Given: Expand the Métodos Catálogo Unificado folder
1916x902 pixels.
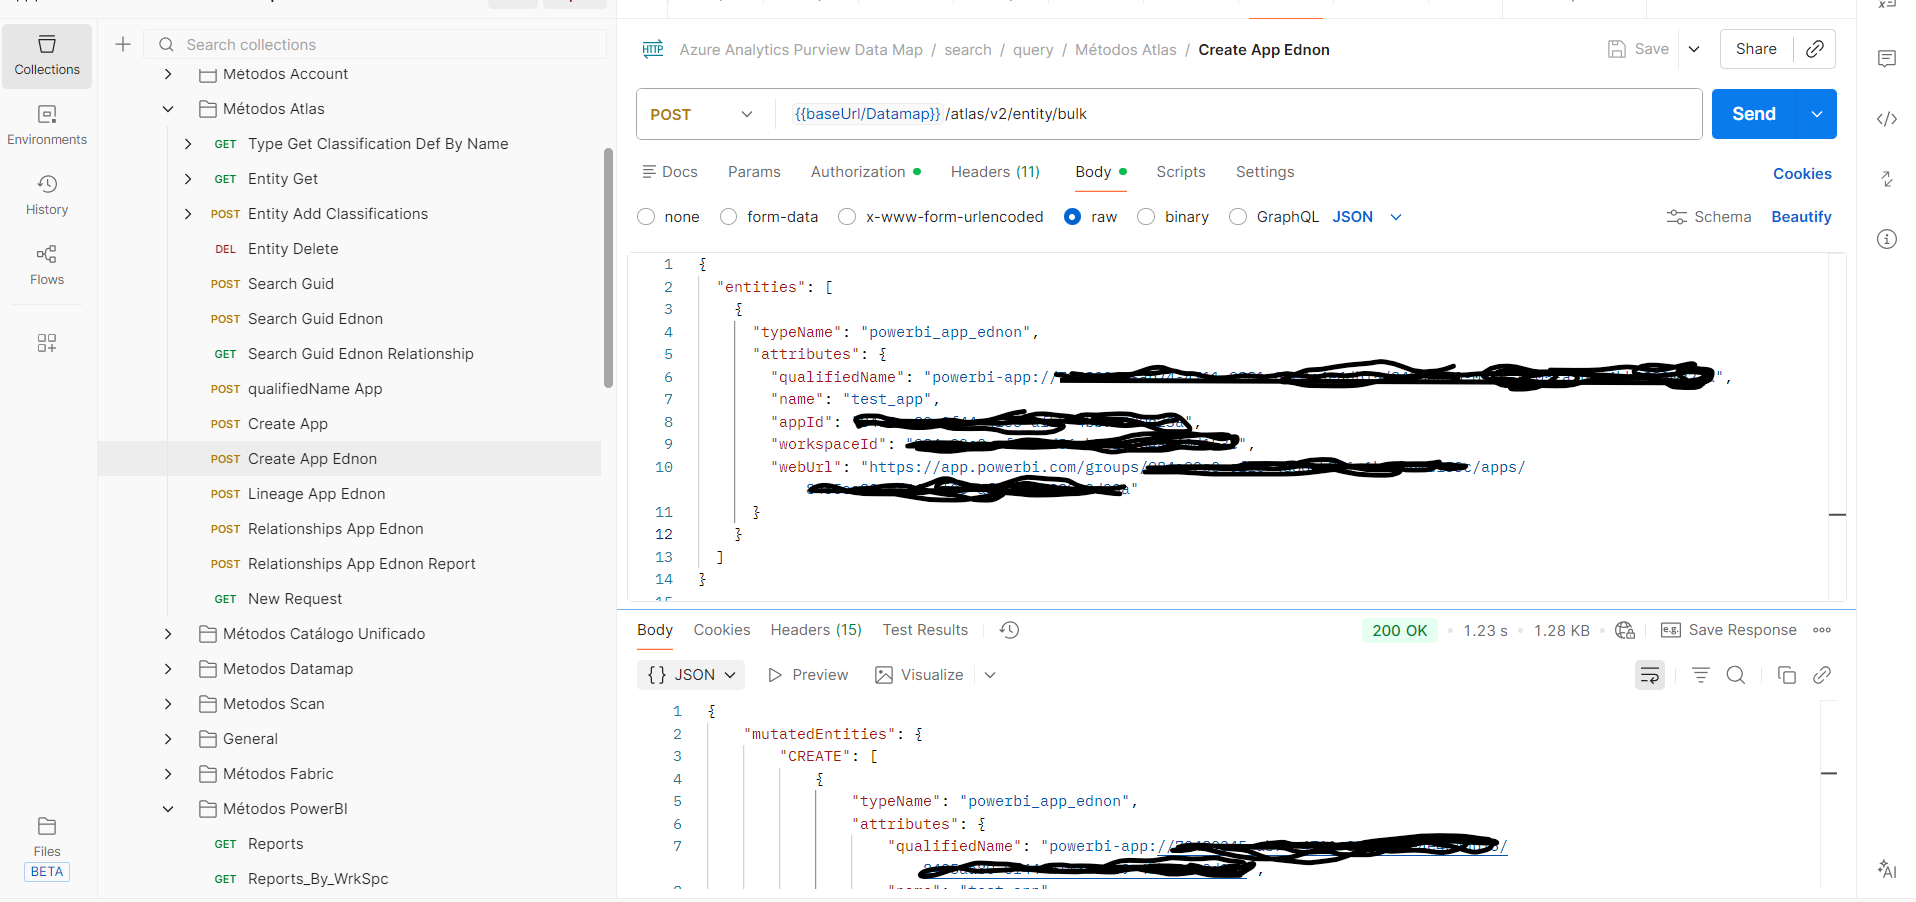Looking at the screenshot, I should (x=168, y=634).
